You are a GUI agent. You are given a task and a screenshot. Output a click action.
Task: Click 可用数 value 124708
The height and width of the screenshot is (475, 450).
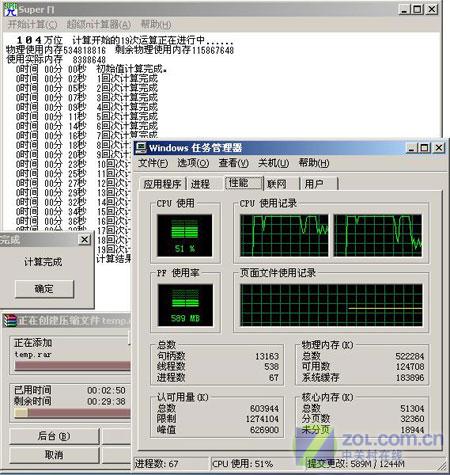pos(410,367)
